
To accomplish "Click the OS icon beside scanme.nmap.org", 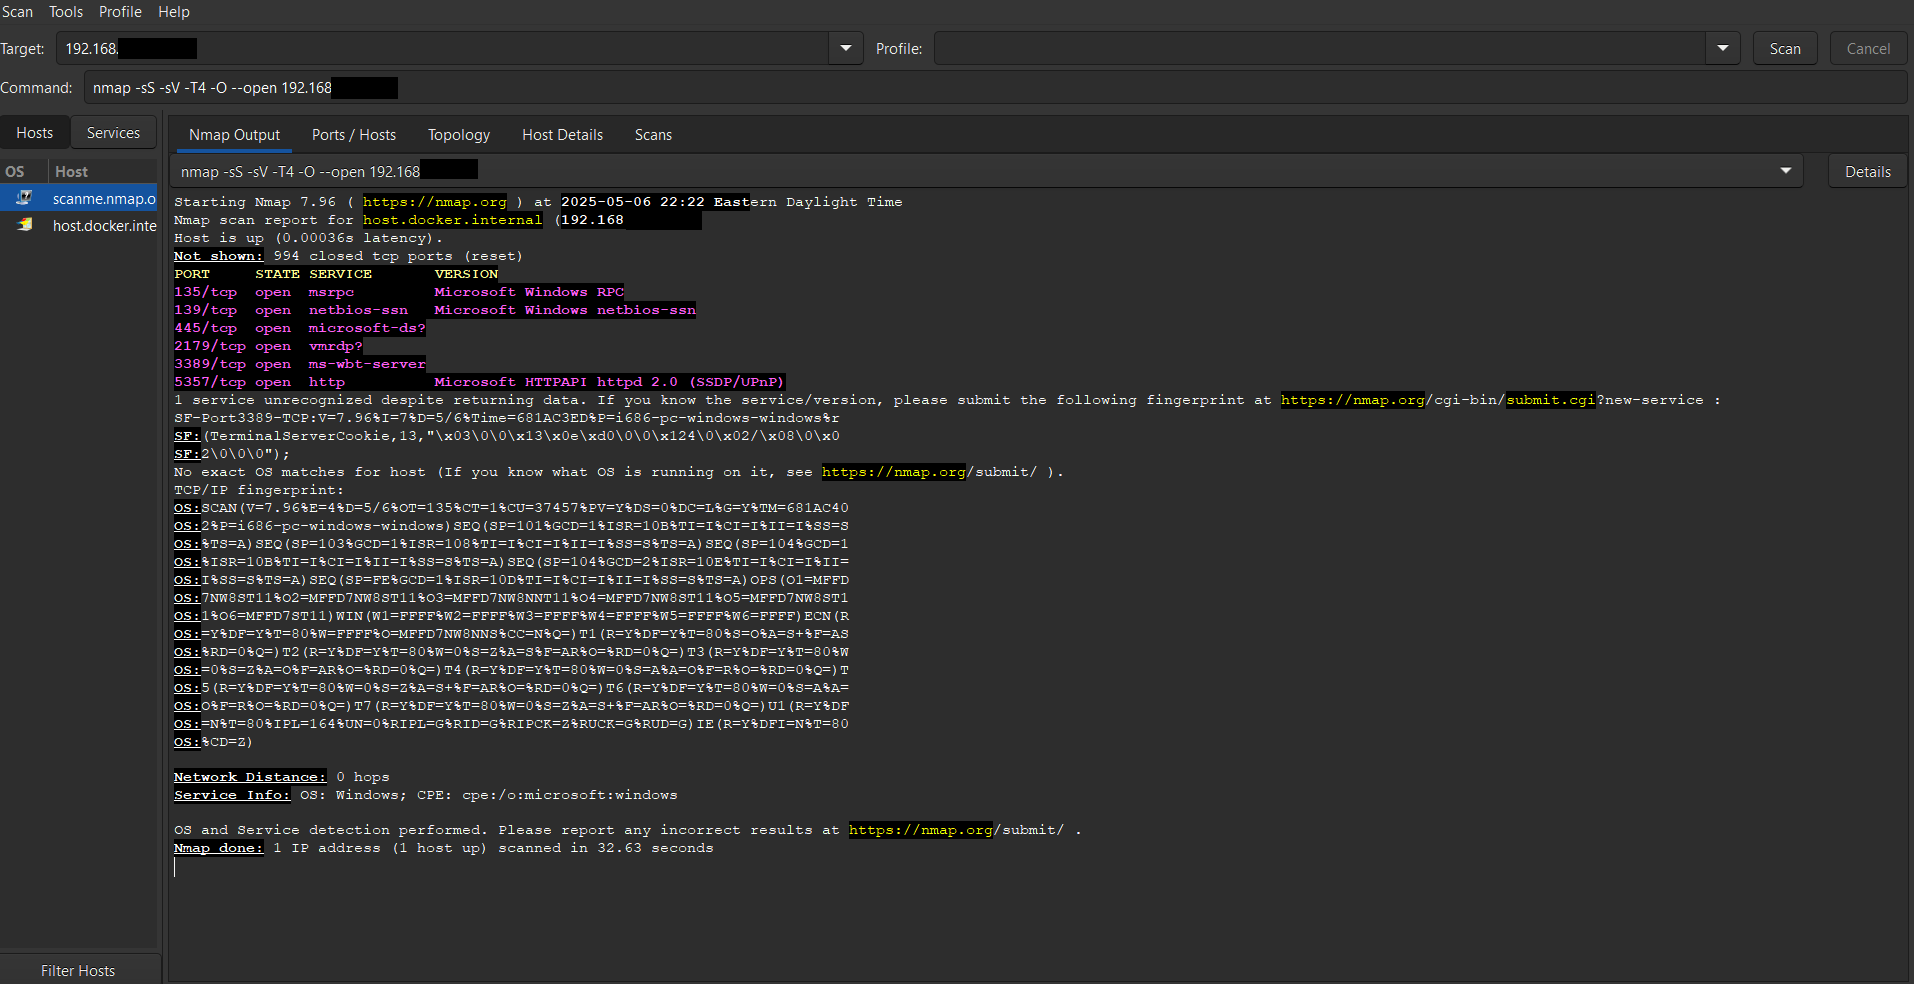I will pos(24,198).
